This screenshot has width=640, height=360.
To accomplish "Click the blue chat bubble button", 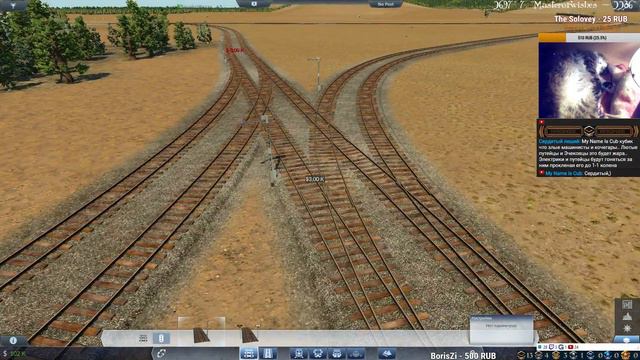I will [x=627, y=340].
